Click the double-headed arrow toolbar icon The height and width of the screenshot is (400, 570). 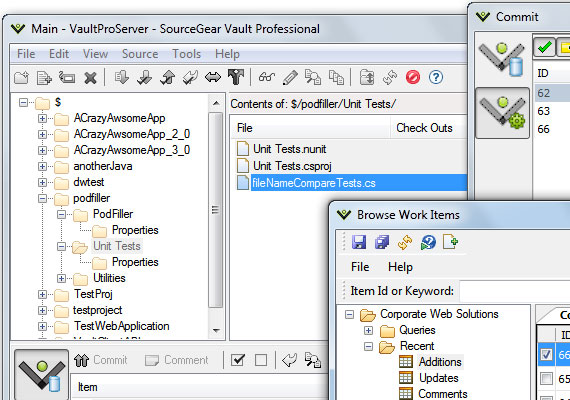coord(213,77)
